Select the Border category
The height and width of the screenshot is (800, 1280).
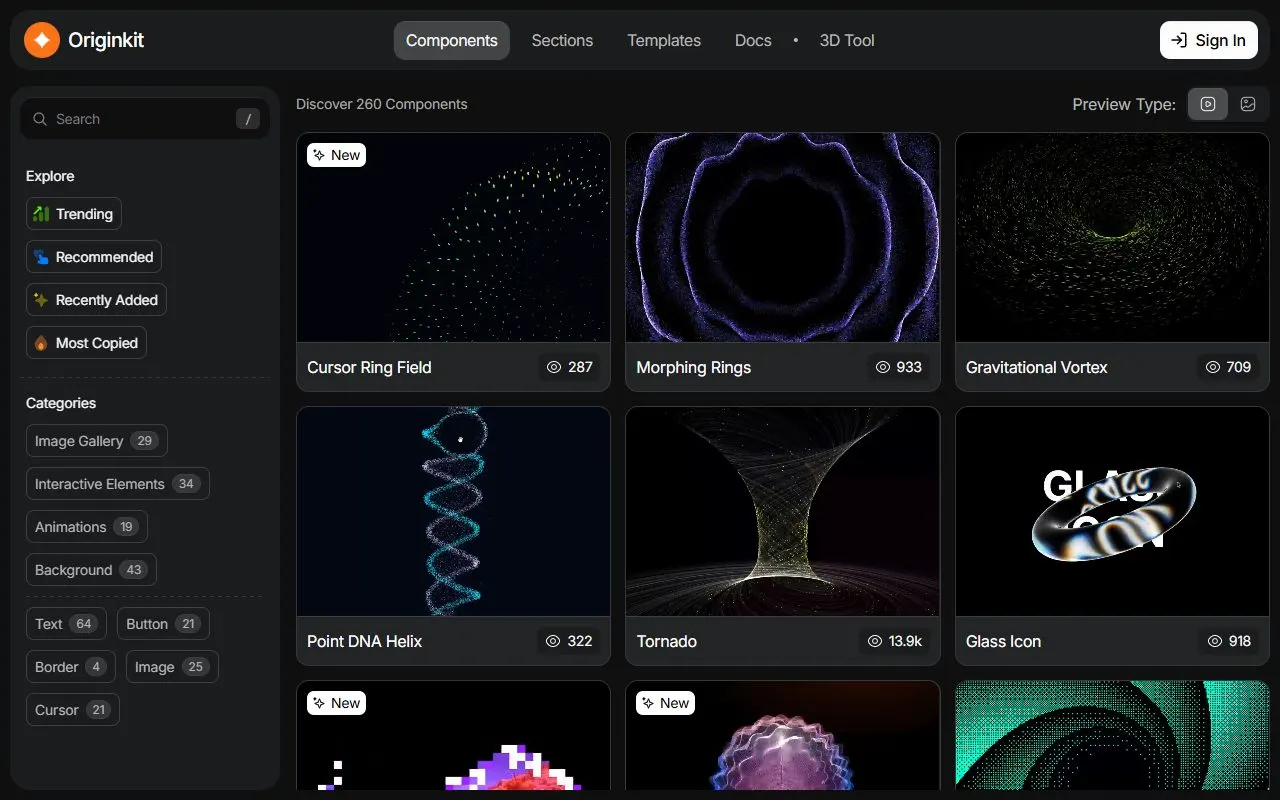(71, 667)
